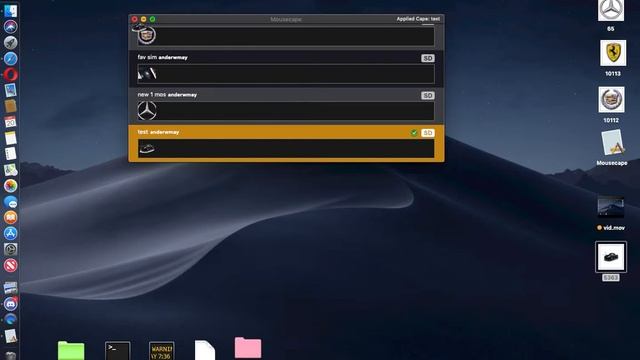This screenshot has width=640, height=360.
Task: Select the 'new 1 mos' cape row
Action: (x=286, y=106)
